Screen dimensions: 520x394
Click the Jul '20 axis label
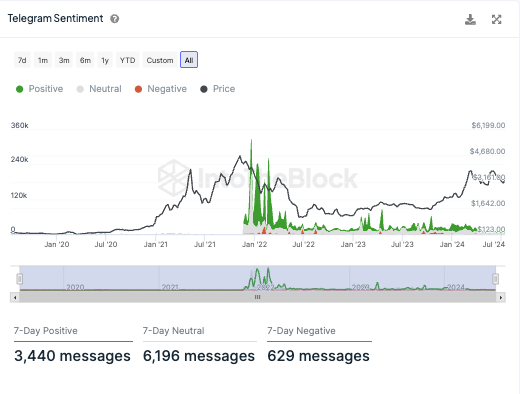click(106, 245)
